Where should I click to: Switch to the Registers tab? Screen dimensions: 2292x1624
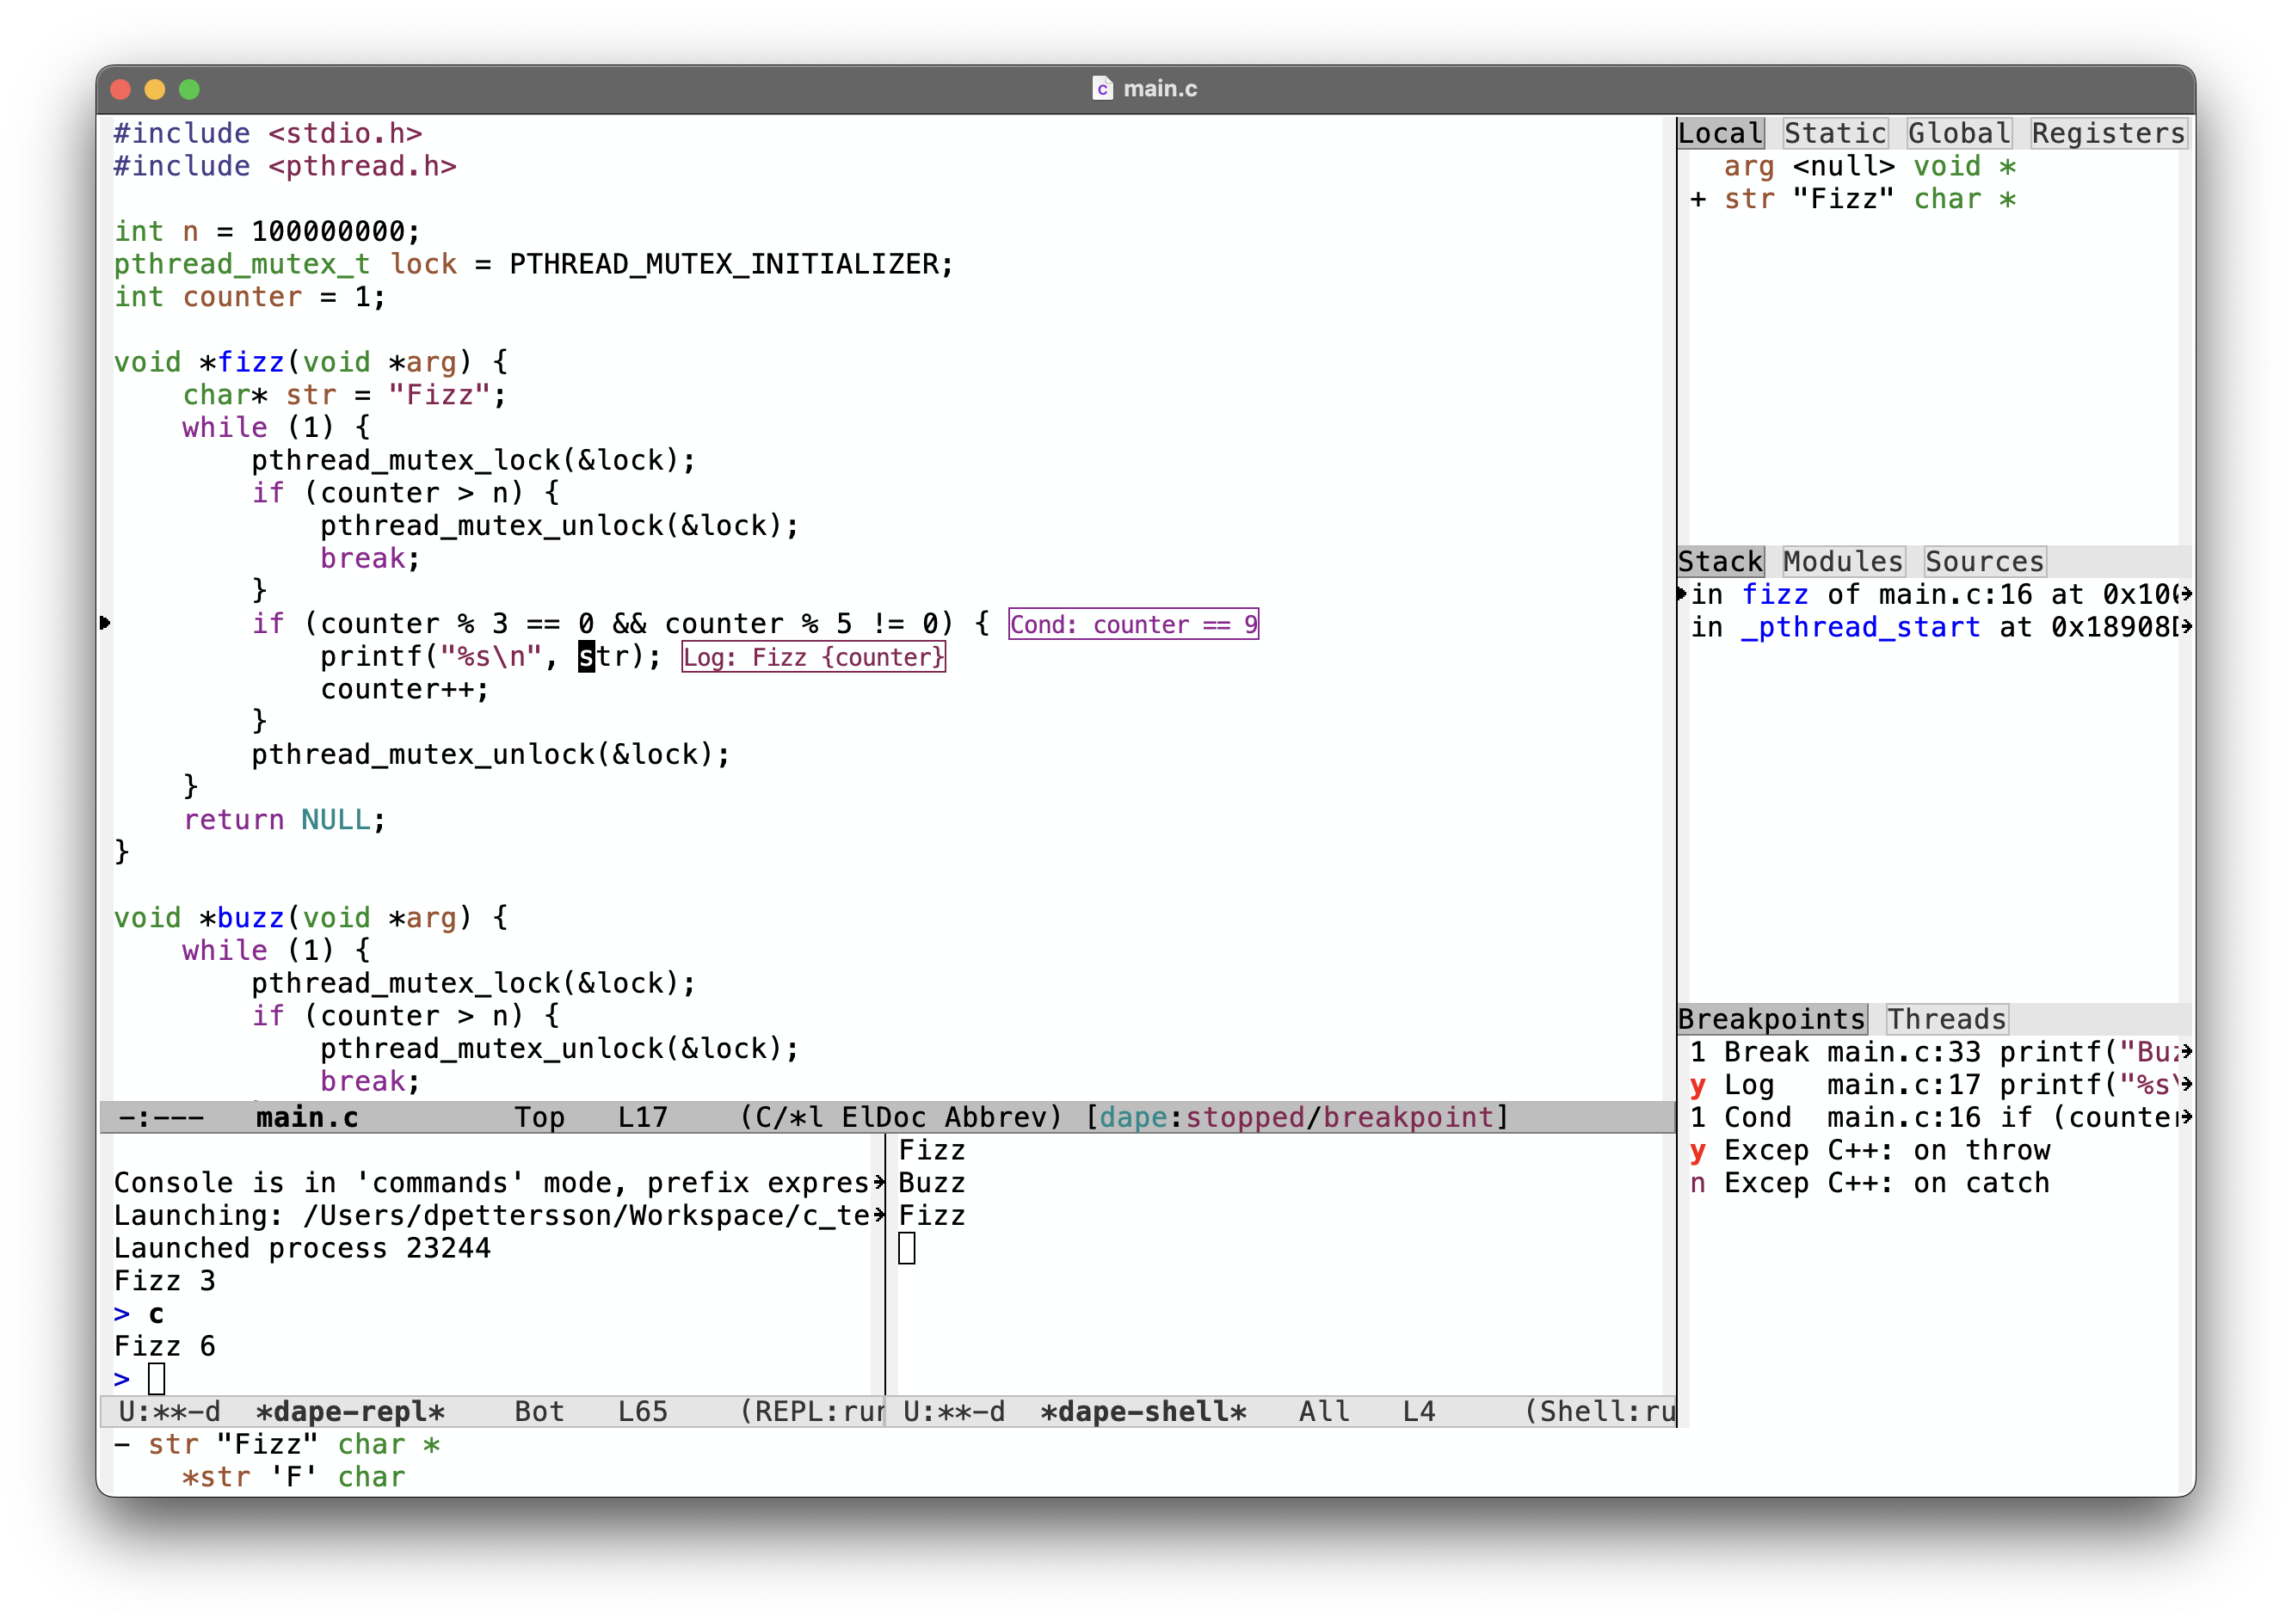click(2108, 133)
